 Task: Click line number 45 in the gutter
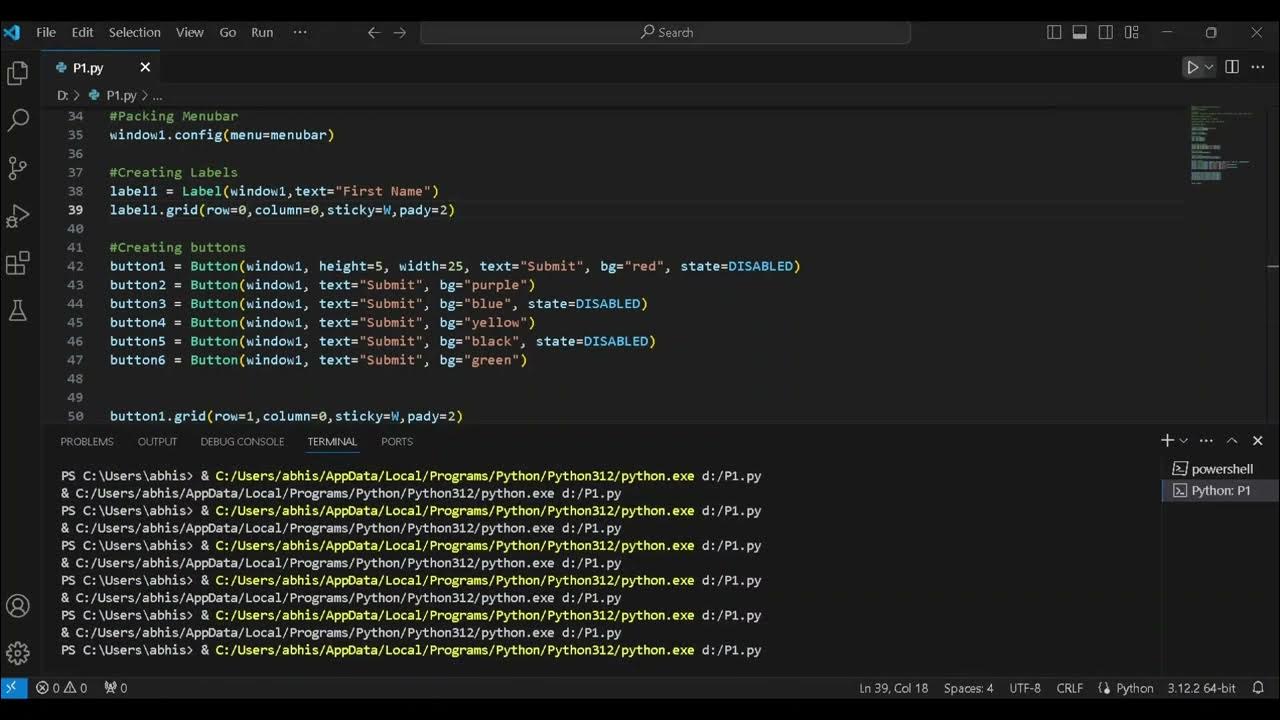[x=76, y=322]
